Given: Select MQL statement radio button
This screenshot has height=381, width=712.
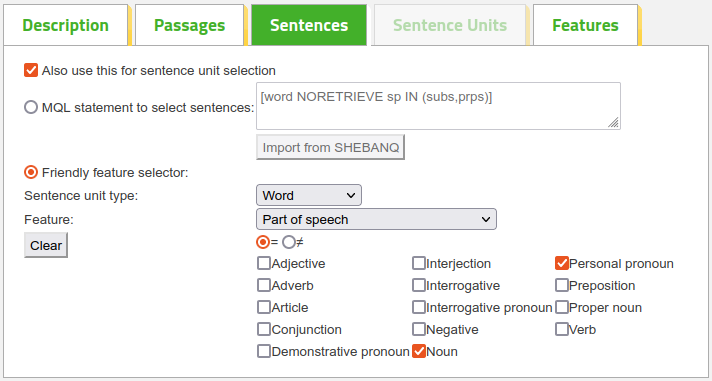Looking at the screenshot, I should pyautogui.click(x=31, y=108).
